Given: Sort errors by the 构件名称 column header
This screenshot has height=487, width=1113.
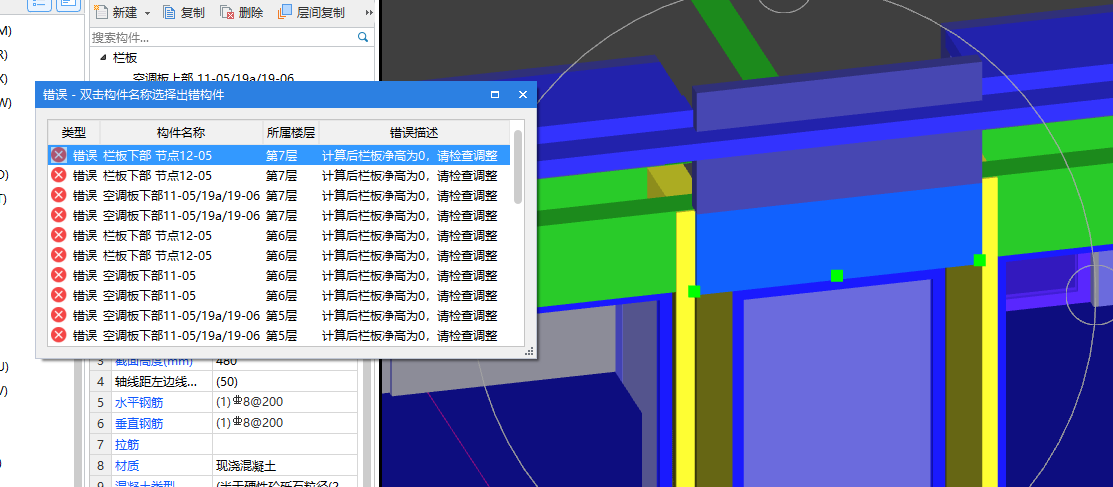Looking at the screenshot, I should tap(181, 133).
